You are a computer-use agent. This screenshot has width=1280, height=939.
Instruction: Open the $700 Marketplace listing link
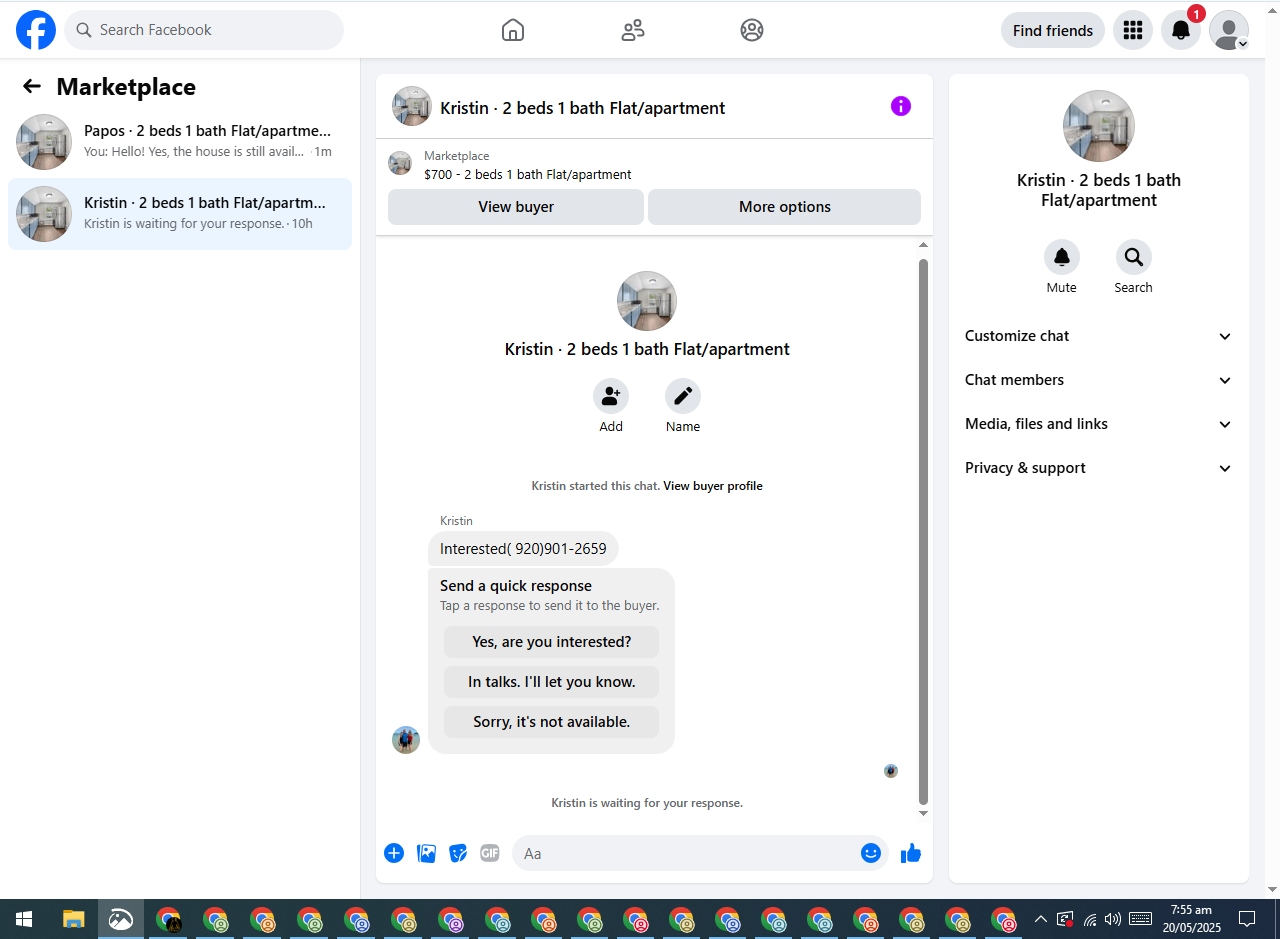528,174
